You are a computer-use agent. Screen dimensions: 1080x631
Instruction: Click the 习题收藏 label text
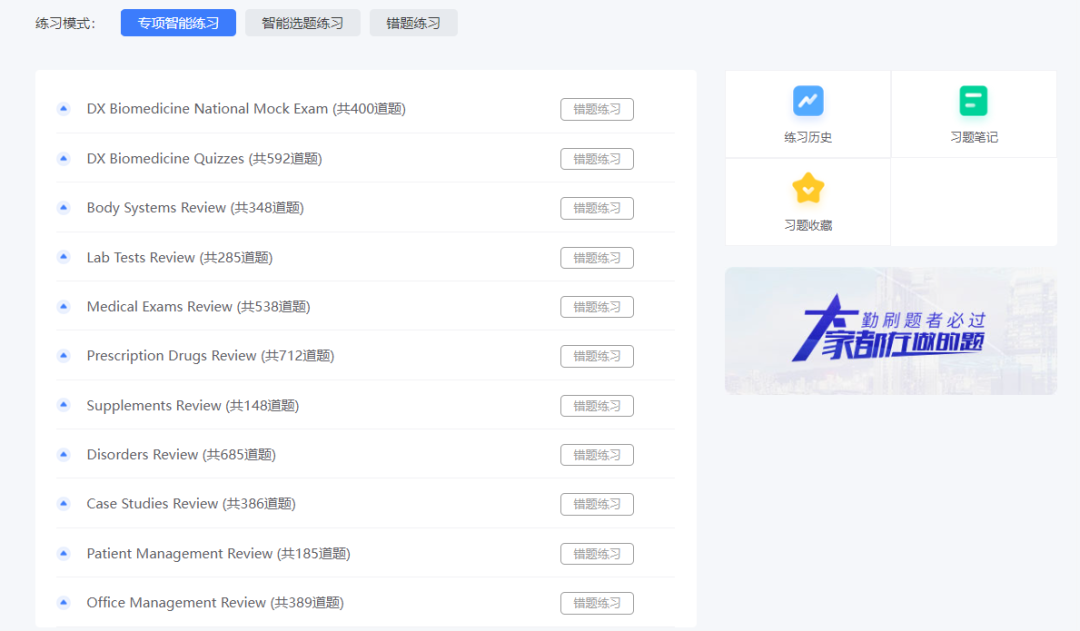click(808, 225)
